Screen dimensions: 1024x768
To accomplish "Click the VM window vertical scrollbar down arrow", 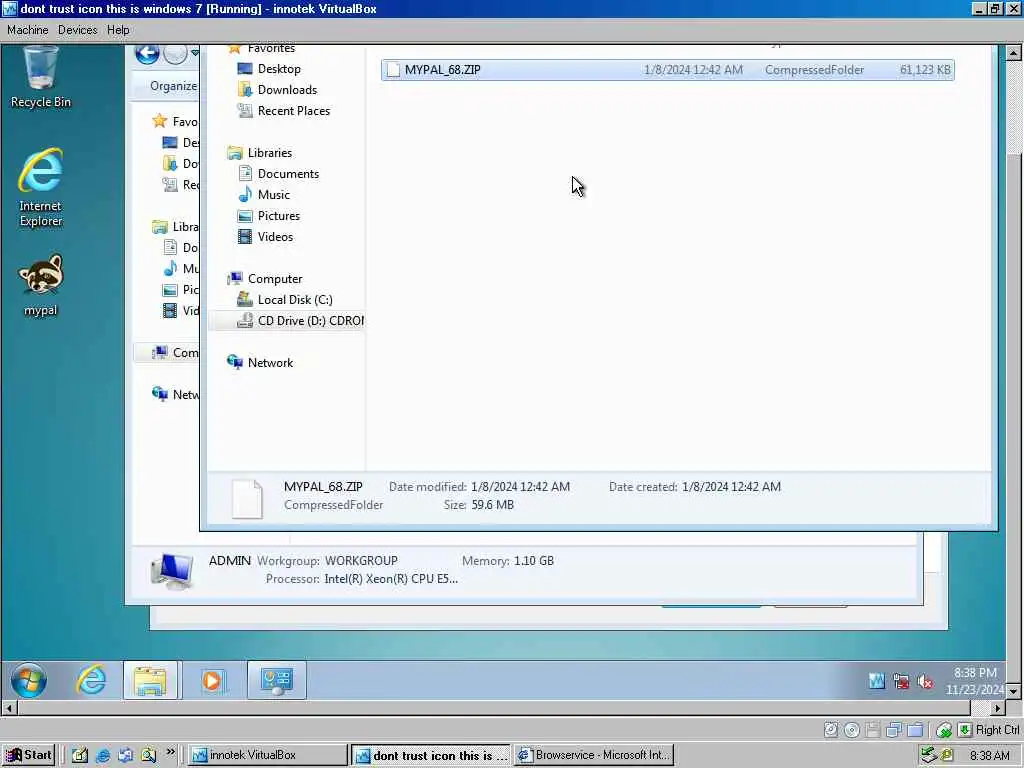I will (1013, 691).
